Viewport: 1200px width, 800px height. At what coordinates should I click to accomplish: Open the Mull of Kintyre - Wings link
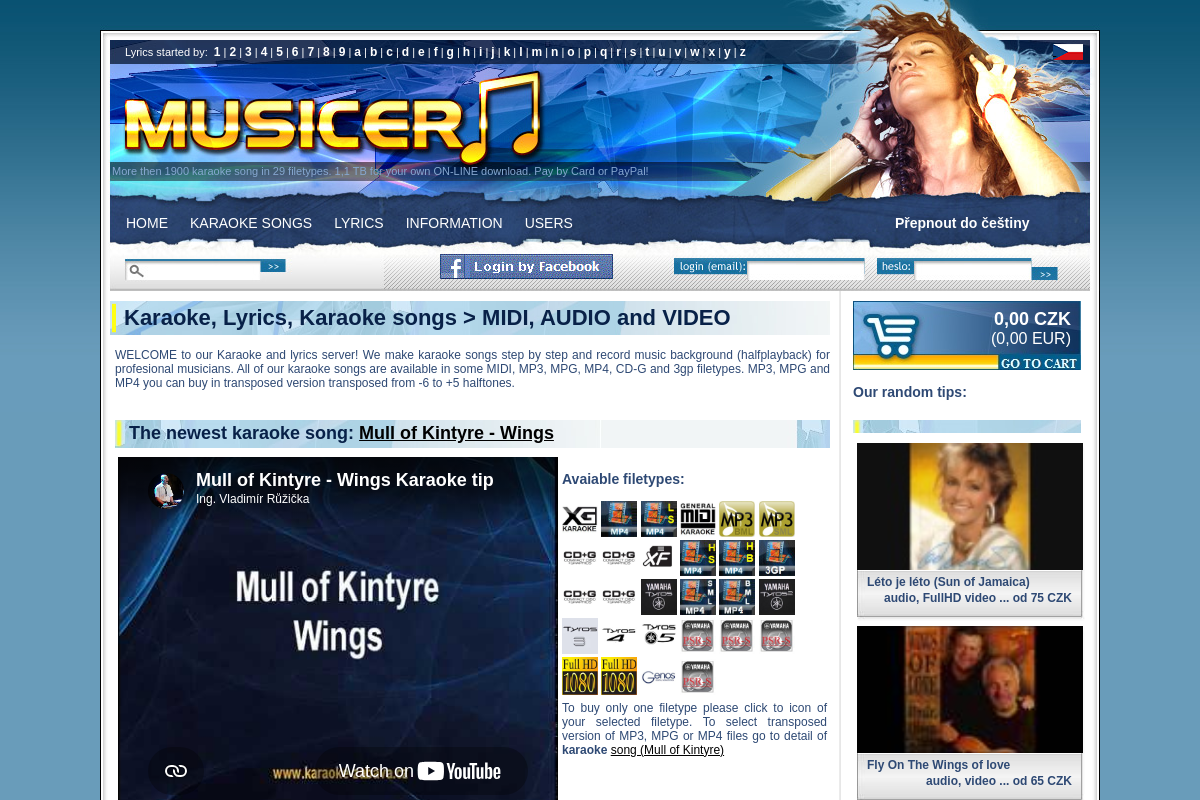(456, 433)
